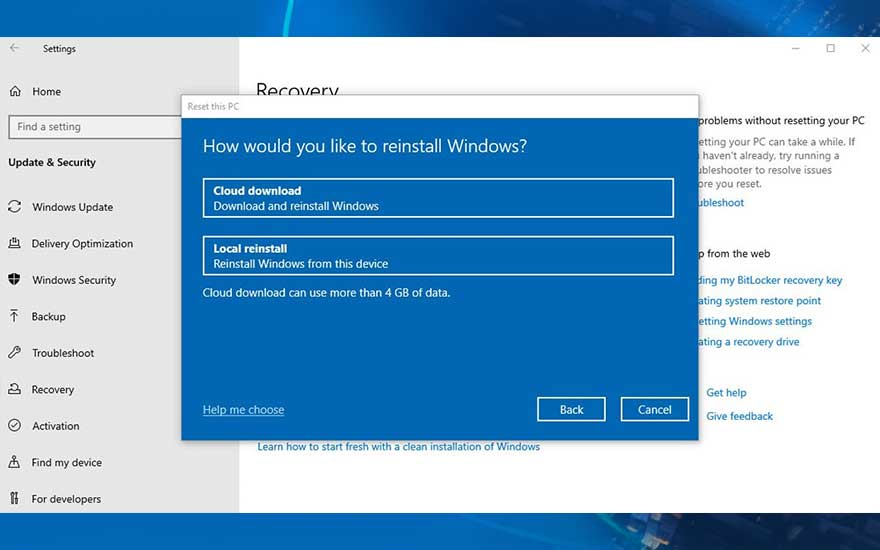Open the Windows settings web help link
Image resolution: width=880 pixels, height=550 pixels.
755,322
